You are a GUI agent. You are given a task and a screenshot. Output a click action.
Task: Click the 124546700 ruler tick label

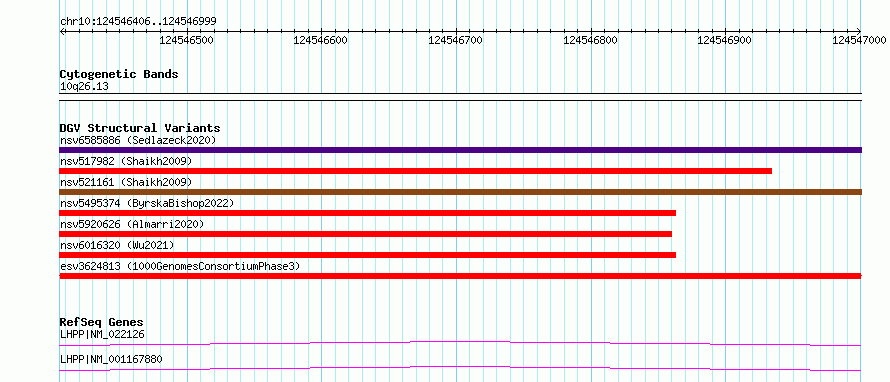click(455, 40)
